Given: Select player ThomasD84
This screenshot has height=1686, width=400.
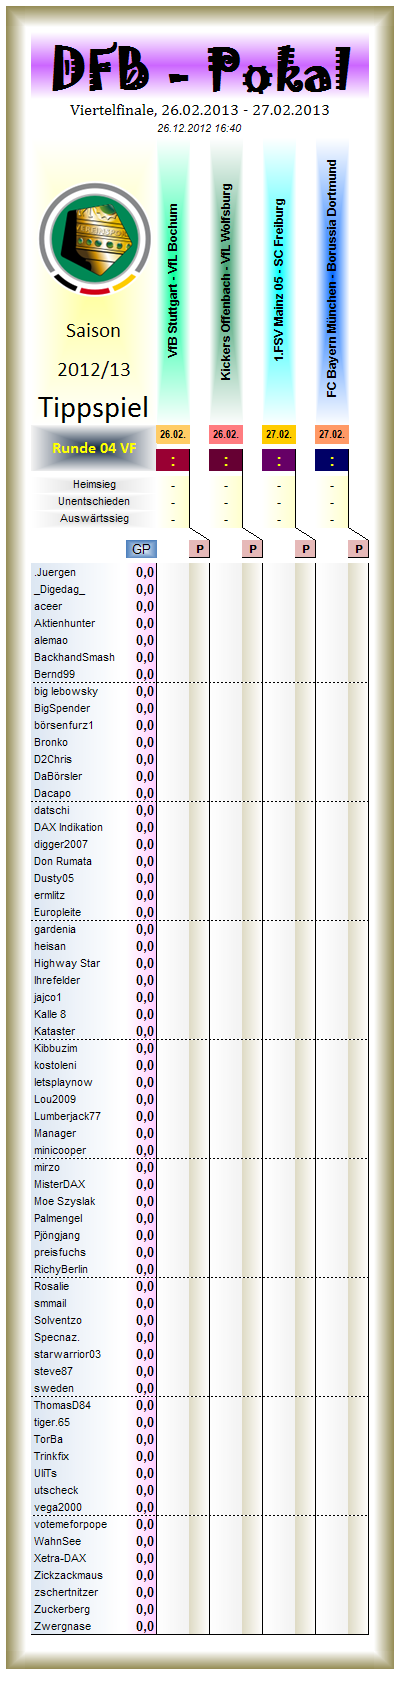Looking at the screenshot, I should [62, 1405].
